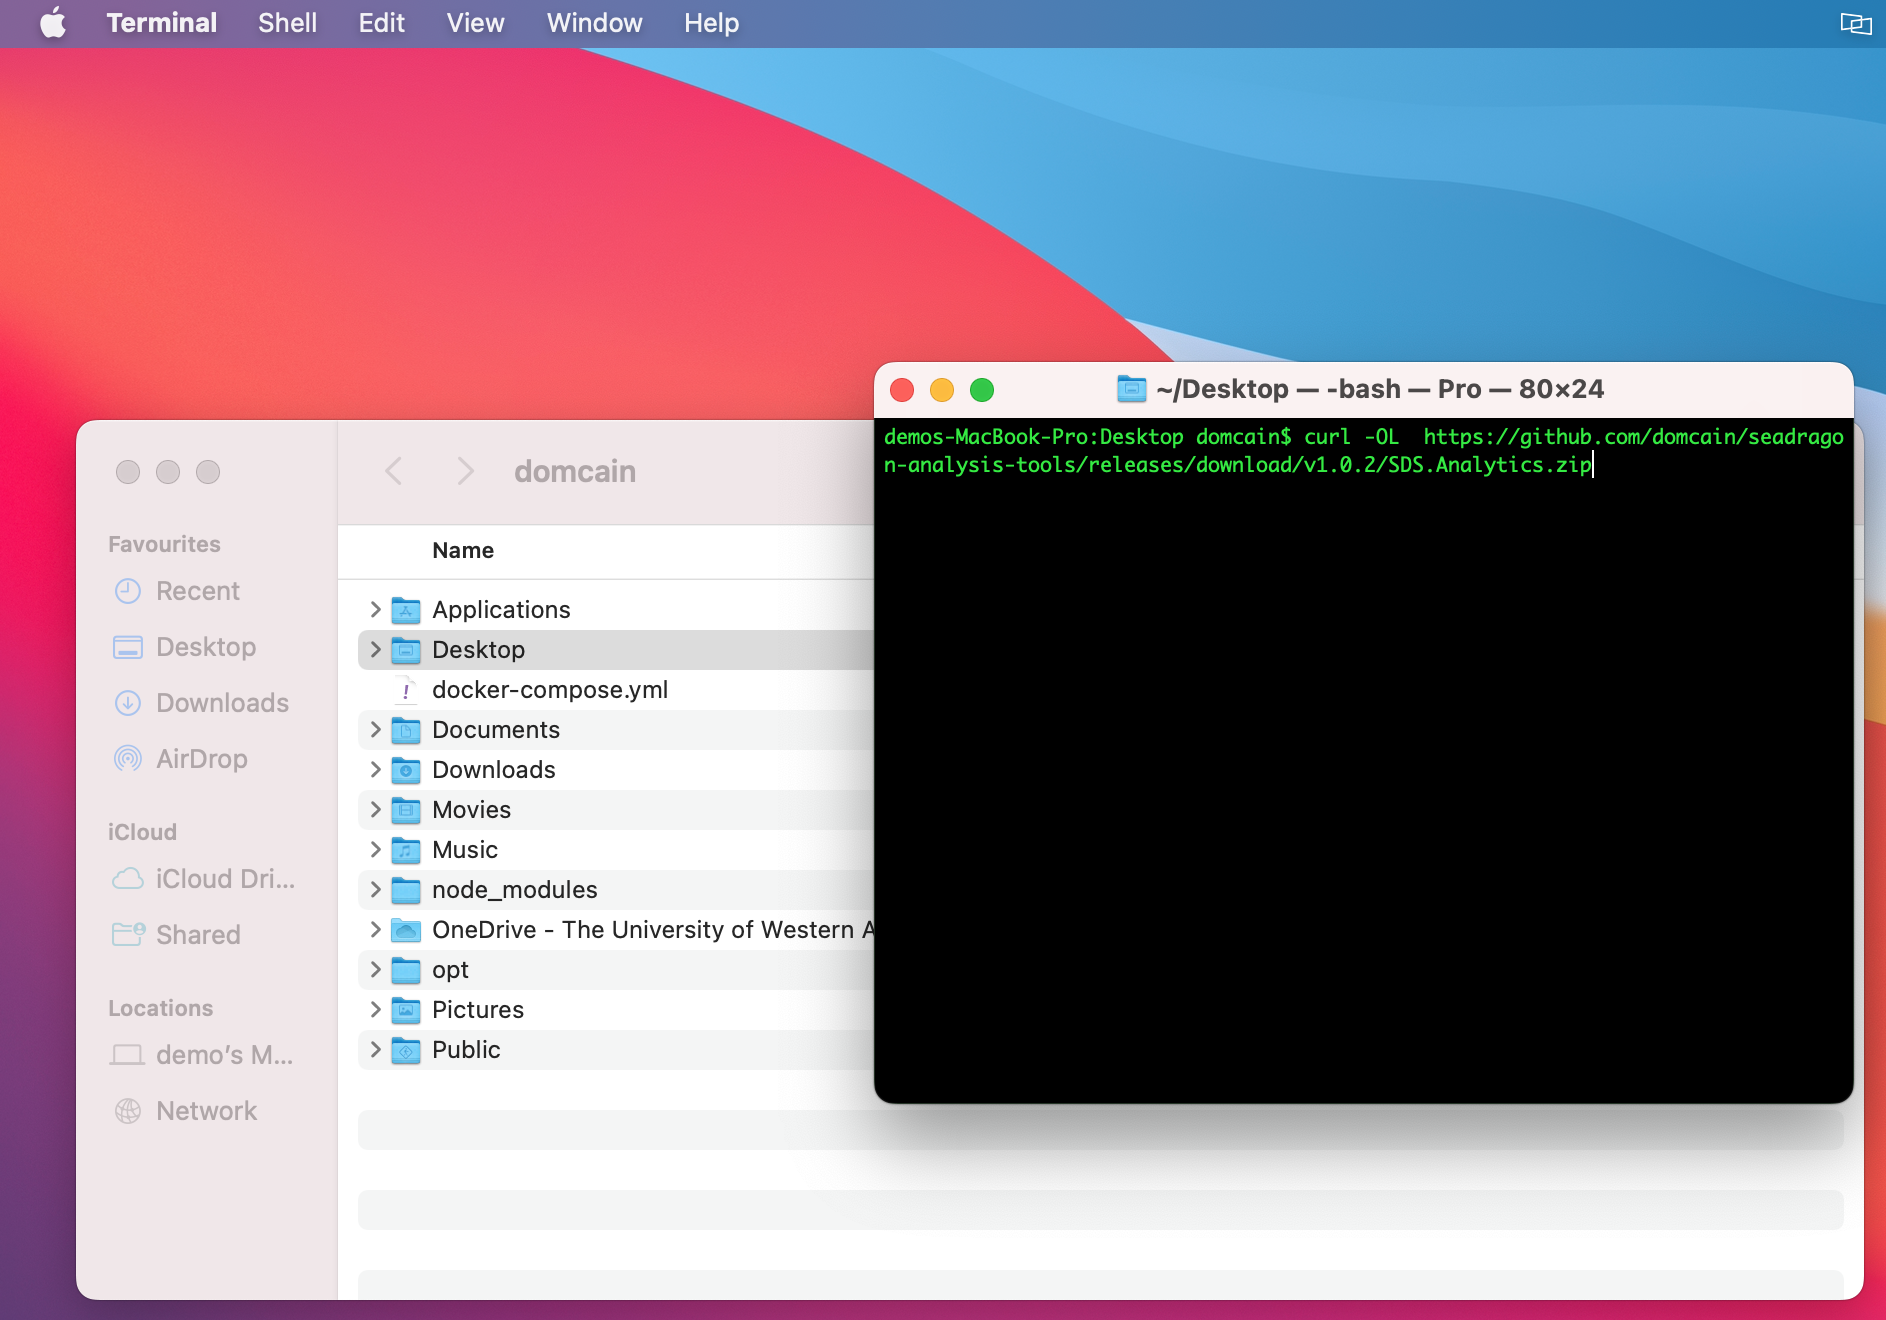This screenshot has width=1886, height=1320.
Task: Expand the Downloads folder row
Action: (x=375, y=769)
